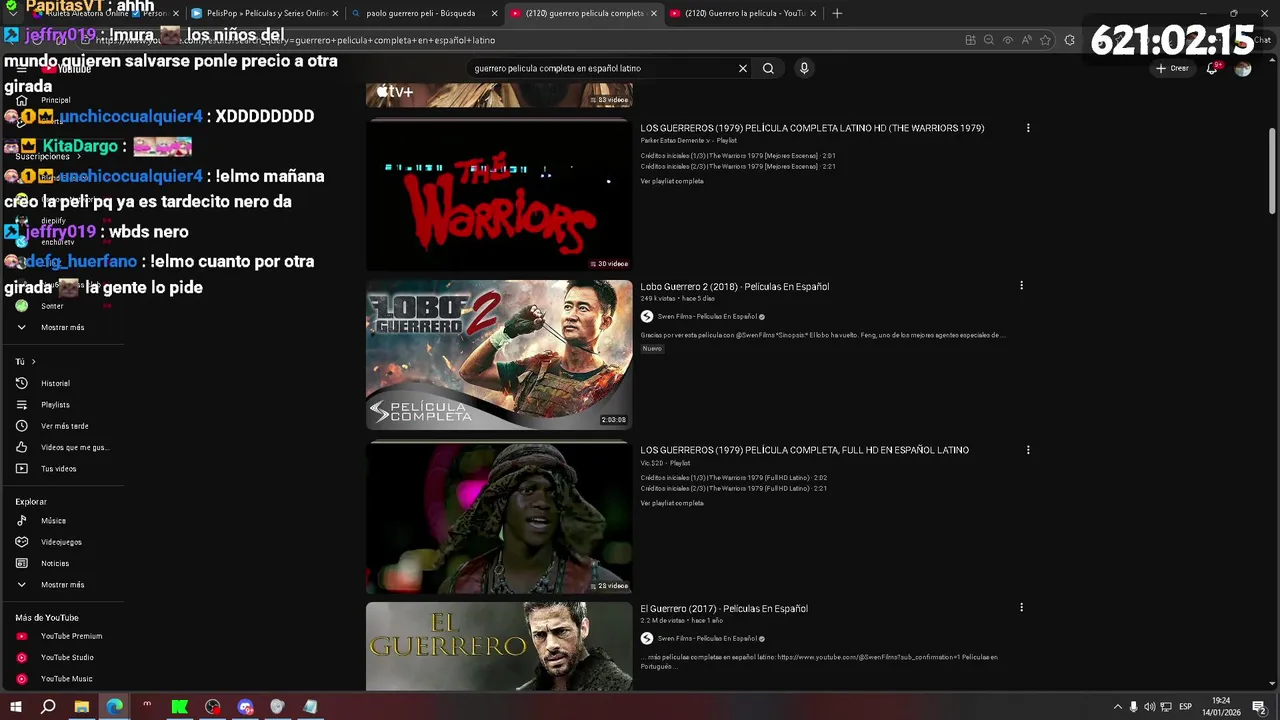Add page to favorites star icon
Image resolution: width=1280 pixels, height=720 pixels.
tap(1045, 40)
